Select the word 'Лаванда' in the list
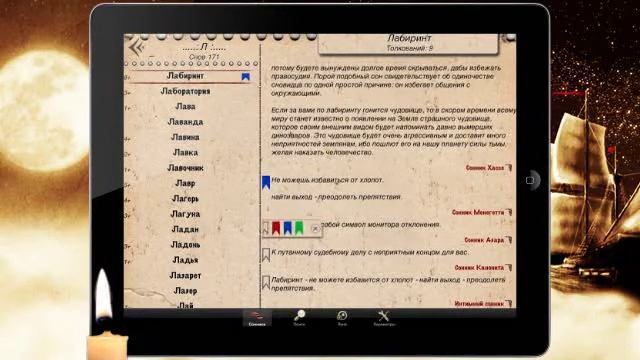This screenshot has height=360, width=640. pos(185,122)
